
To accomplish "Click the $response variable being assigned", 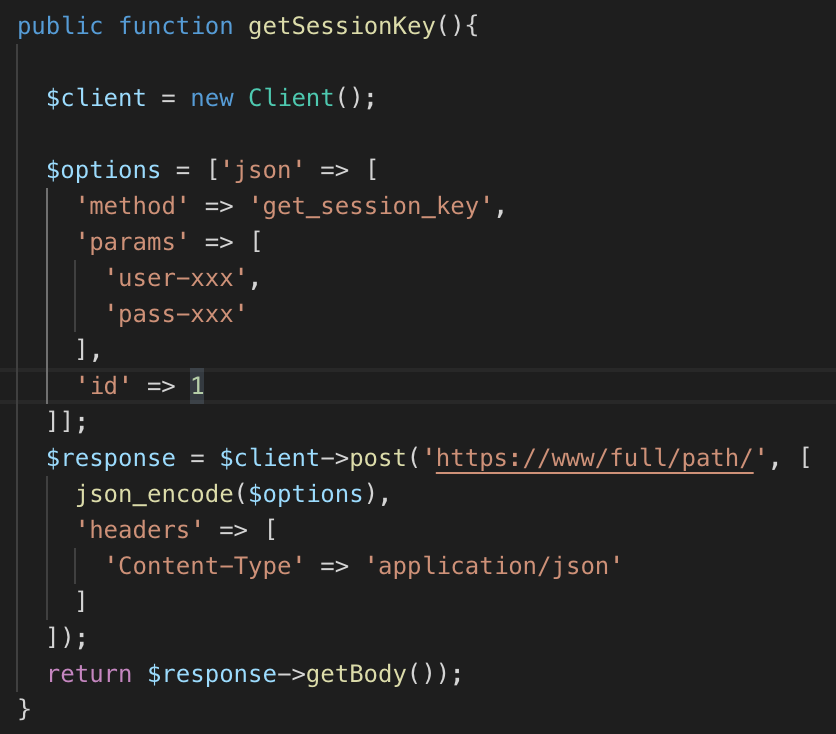I will 110,459.
